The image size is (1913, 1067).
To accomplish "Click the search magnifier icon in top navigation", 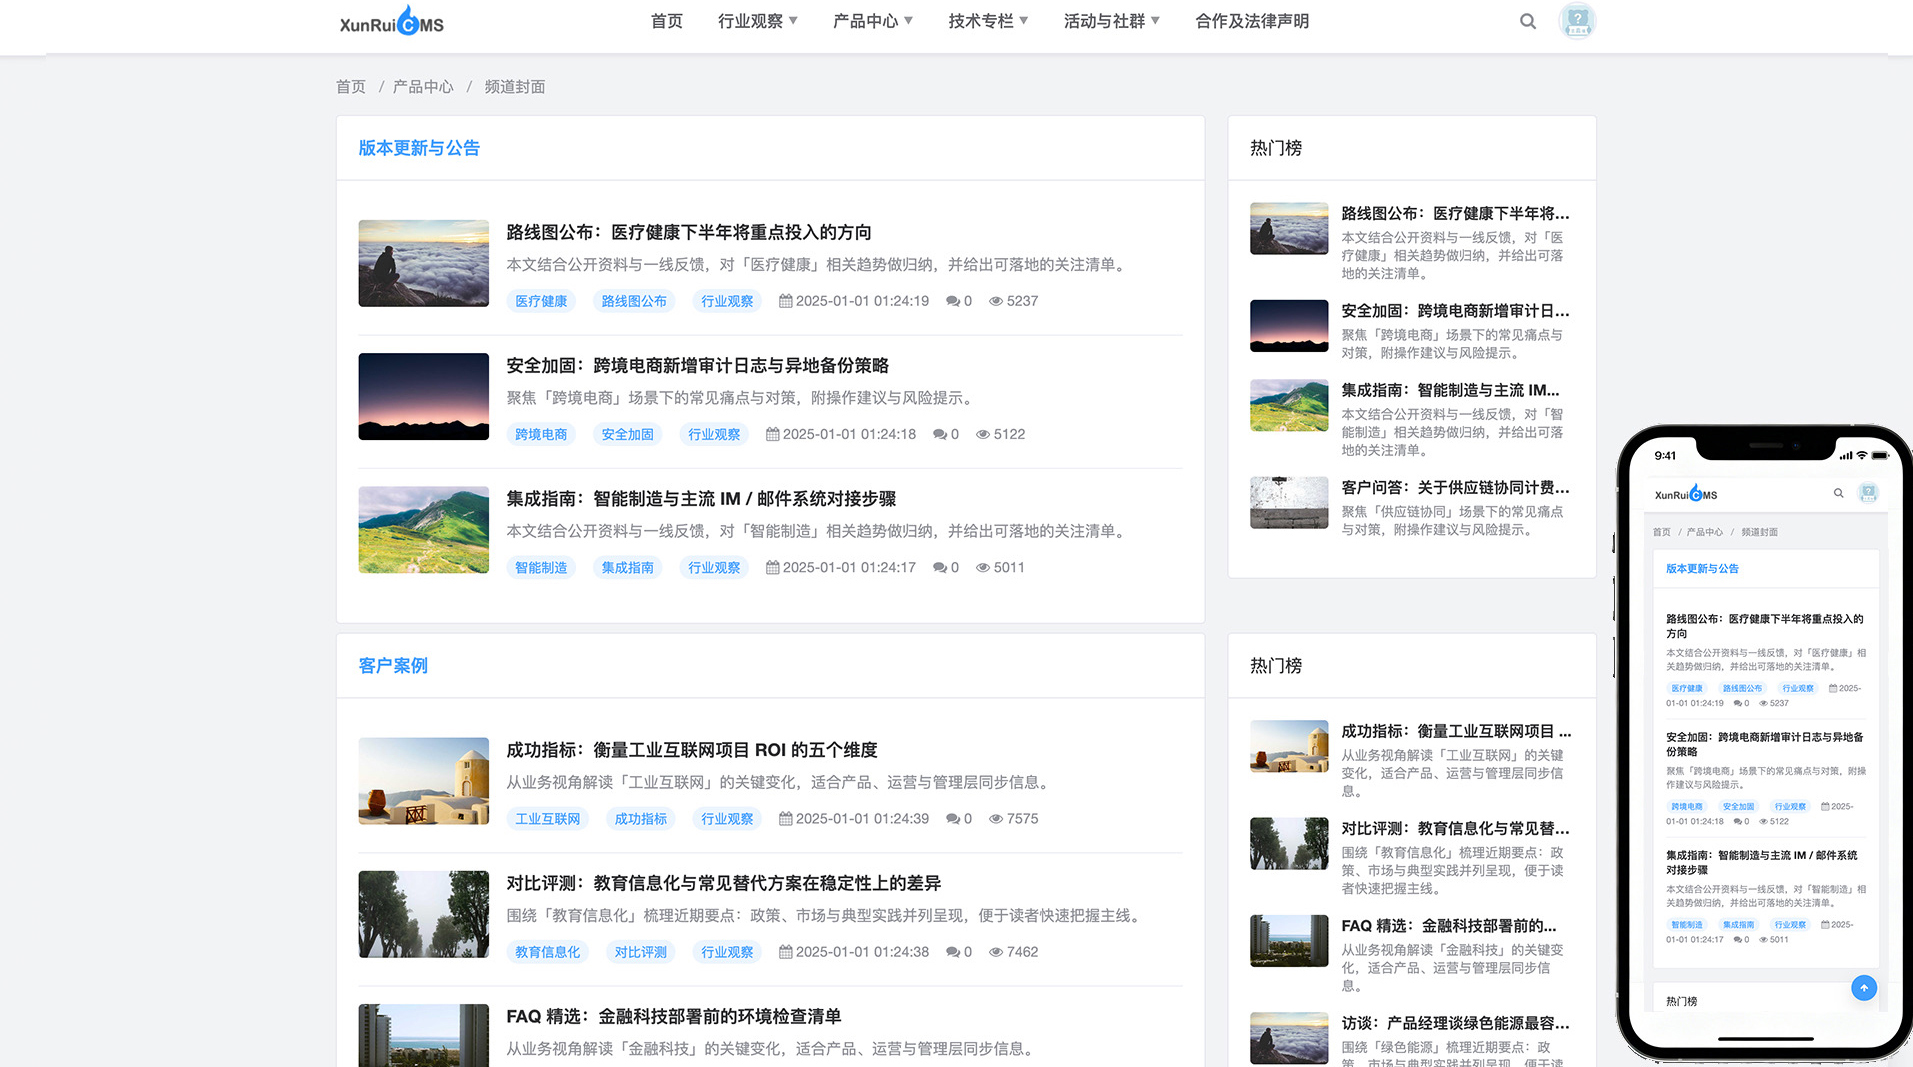I will click(1528, 21).
